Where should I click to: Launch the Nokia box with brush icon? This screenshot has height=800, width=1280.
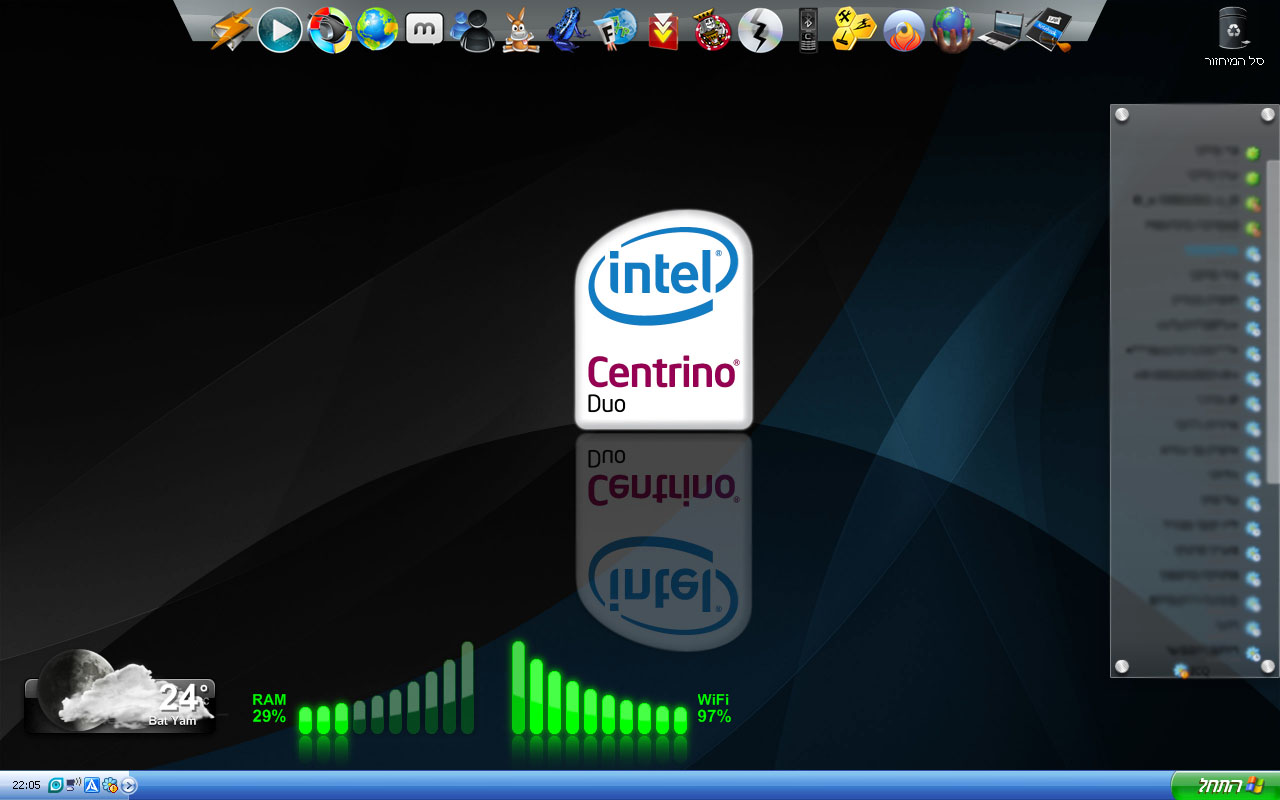coord(1048,30)
